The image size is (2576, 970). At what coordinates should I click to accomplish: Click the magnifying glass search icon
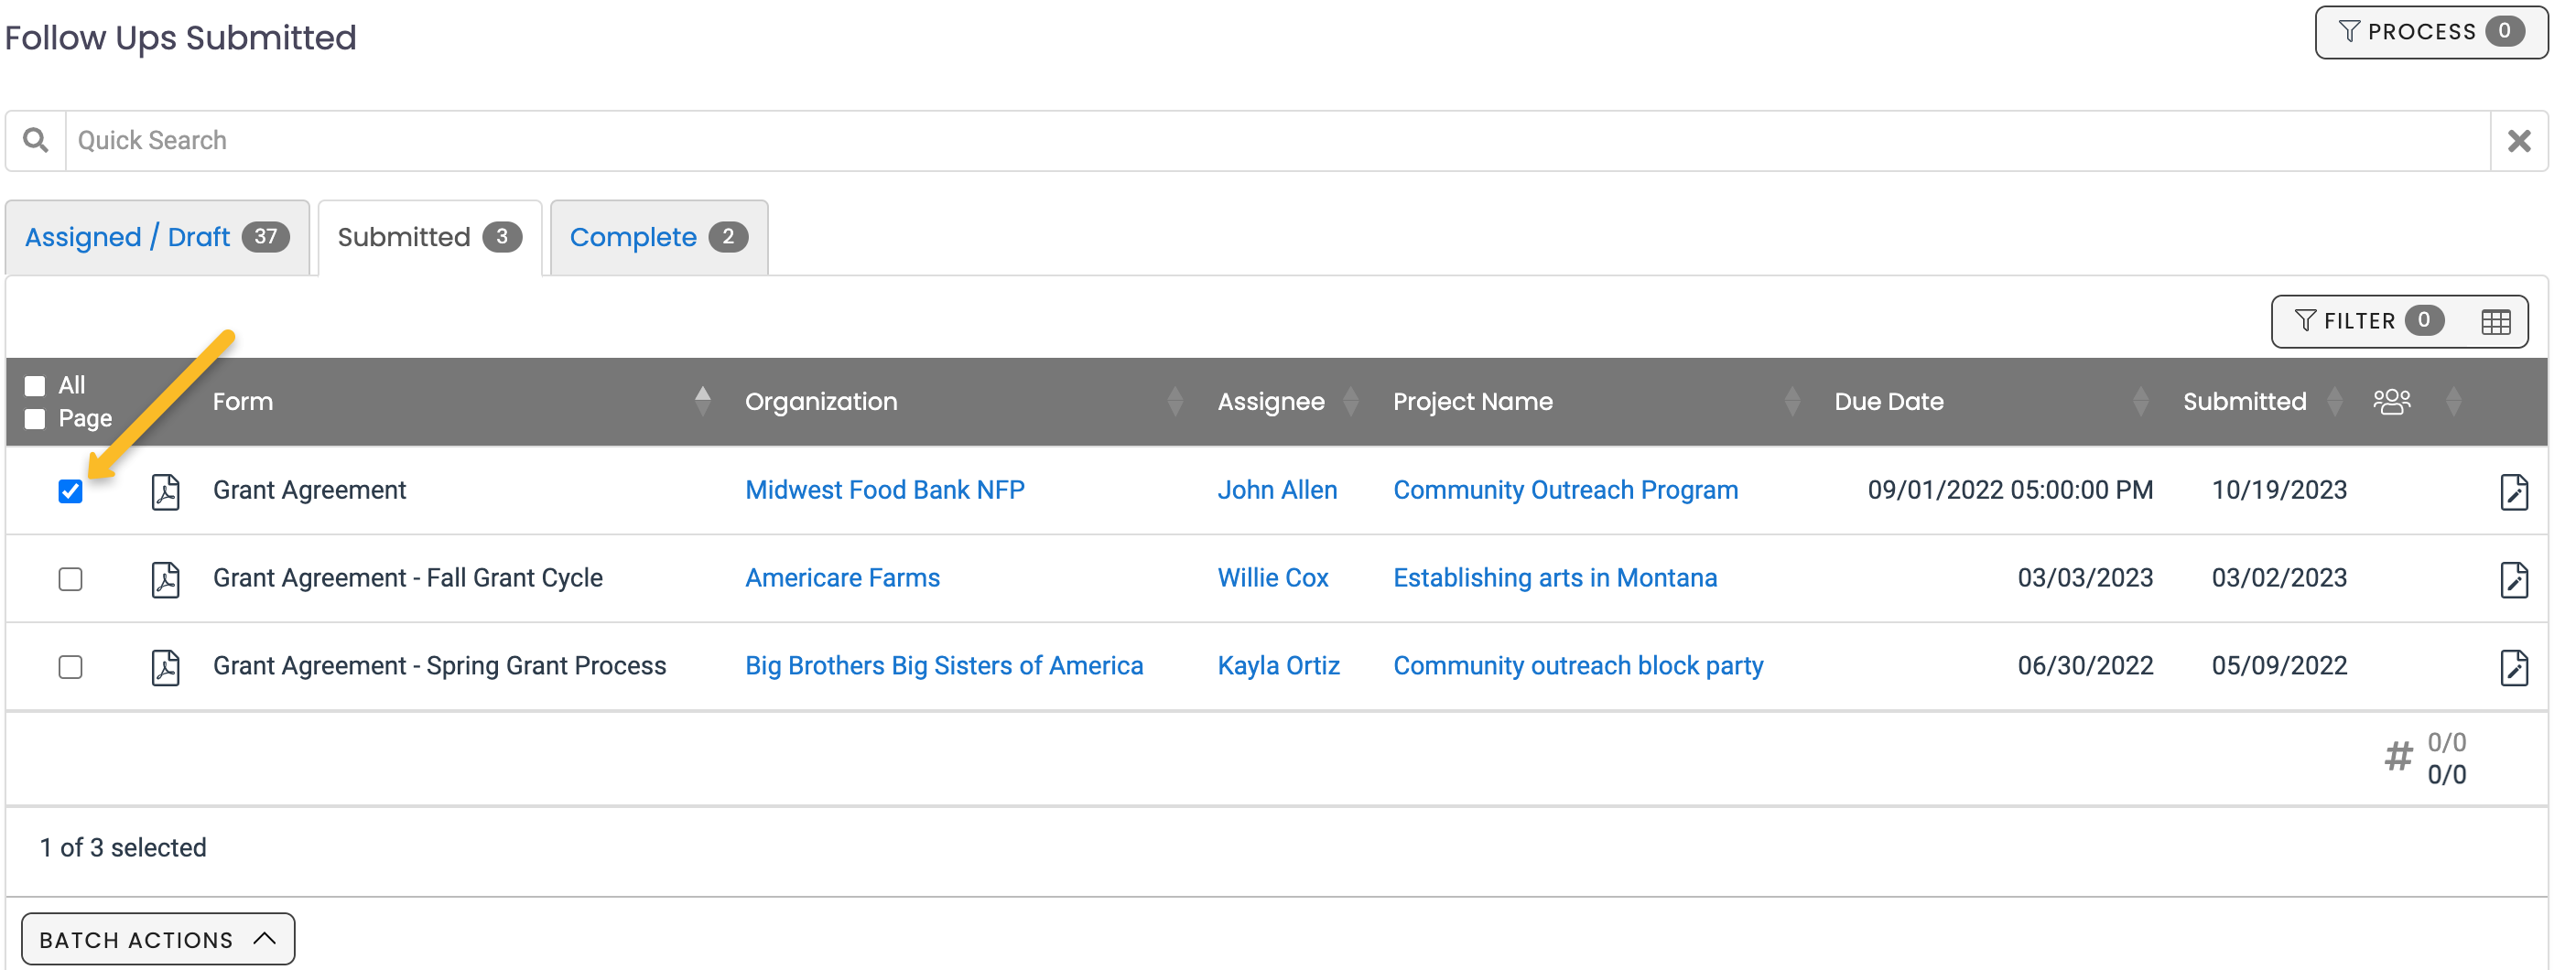(x=36, y=140)
